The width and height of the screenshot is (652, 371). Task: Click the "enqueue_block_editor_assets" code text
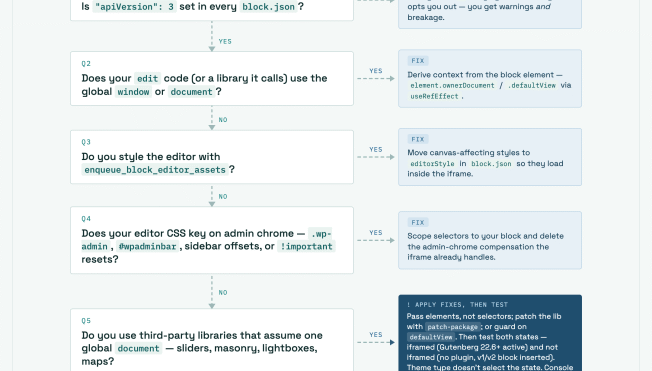pyautogui.click(x=155, y=170)
